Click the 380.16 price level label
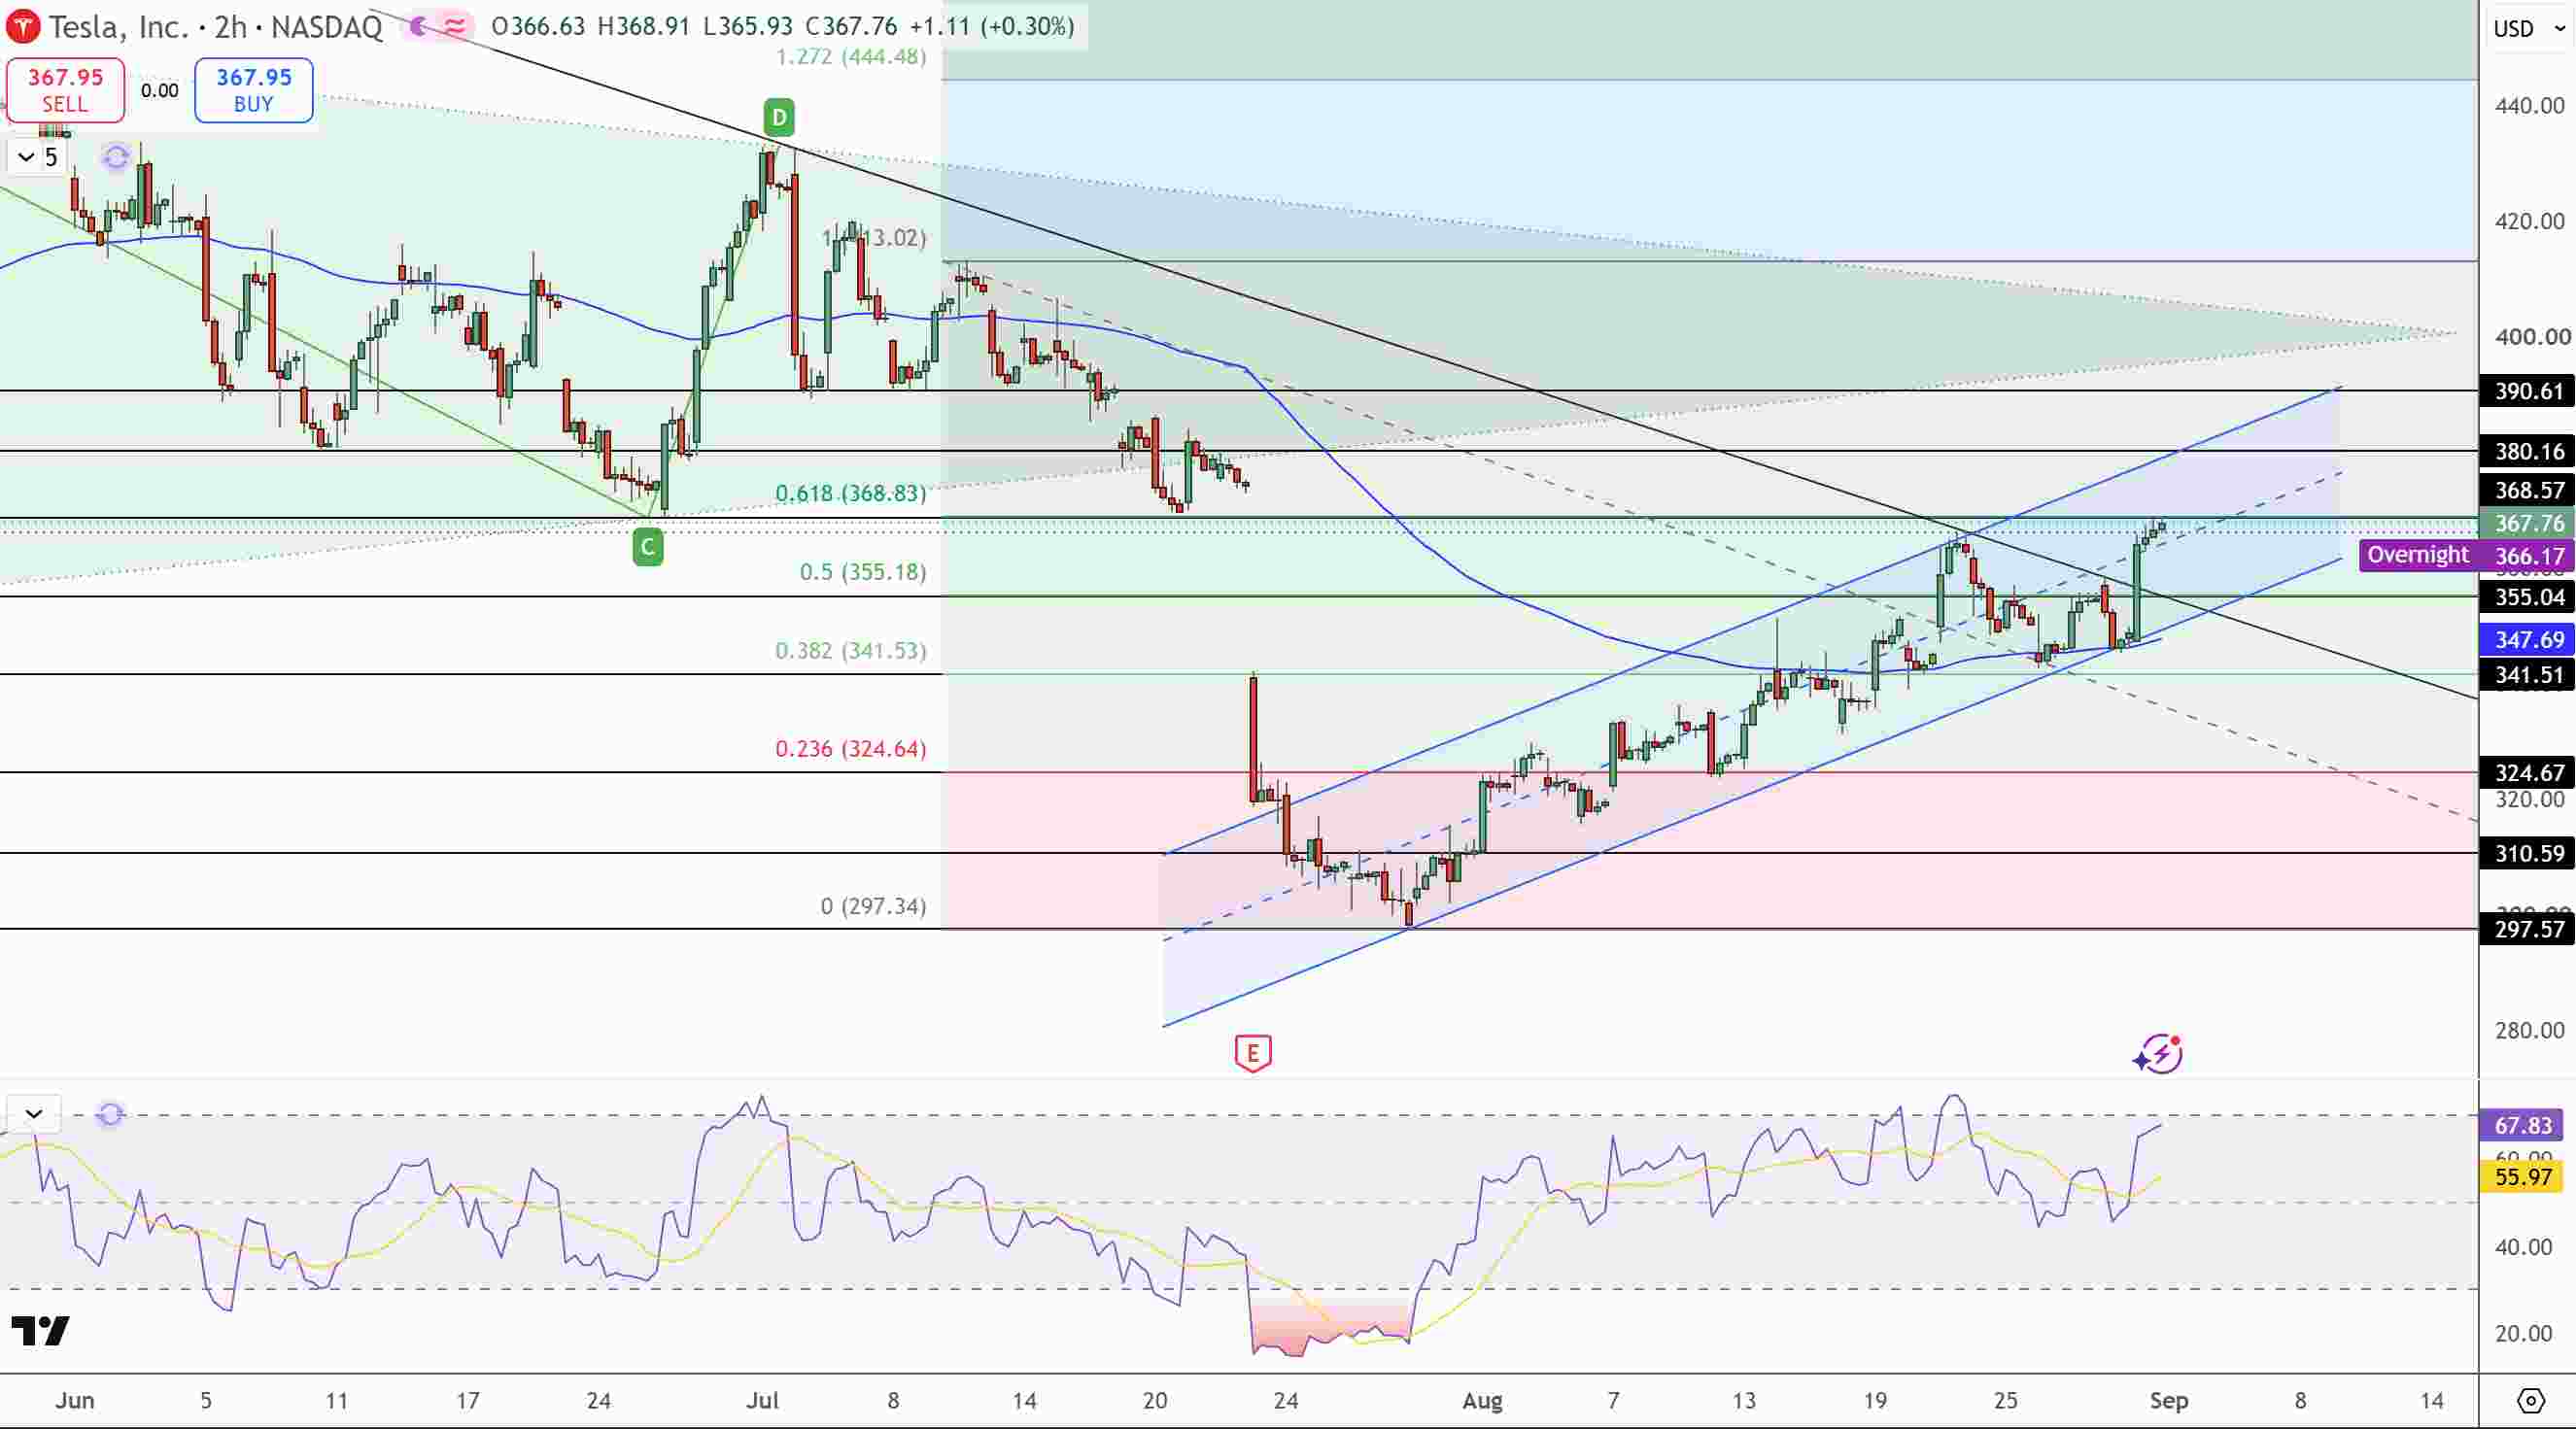 coord(2527,452)
